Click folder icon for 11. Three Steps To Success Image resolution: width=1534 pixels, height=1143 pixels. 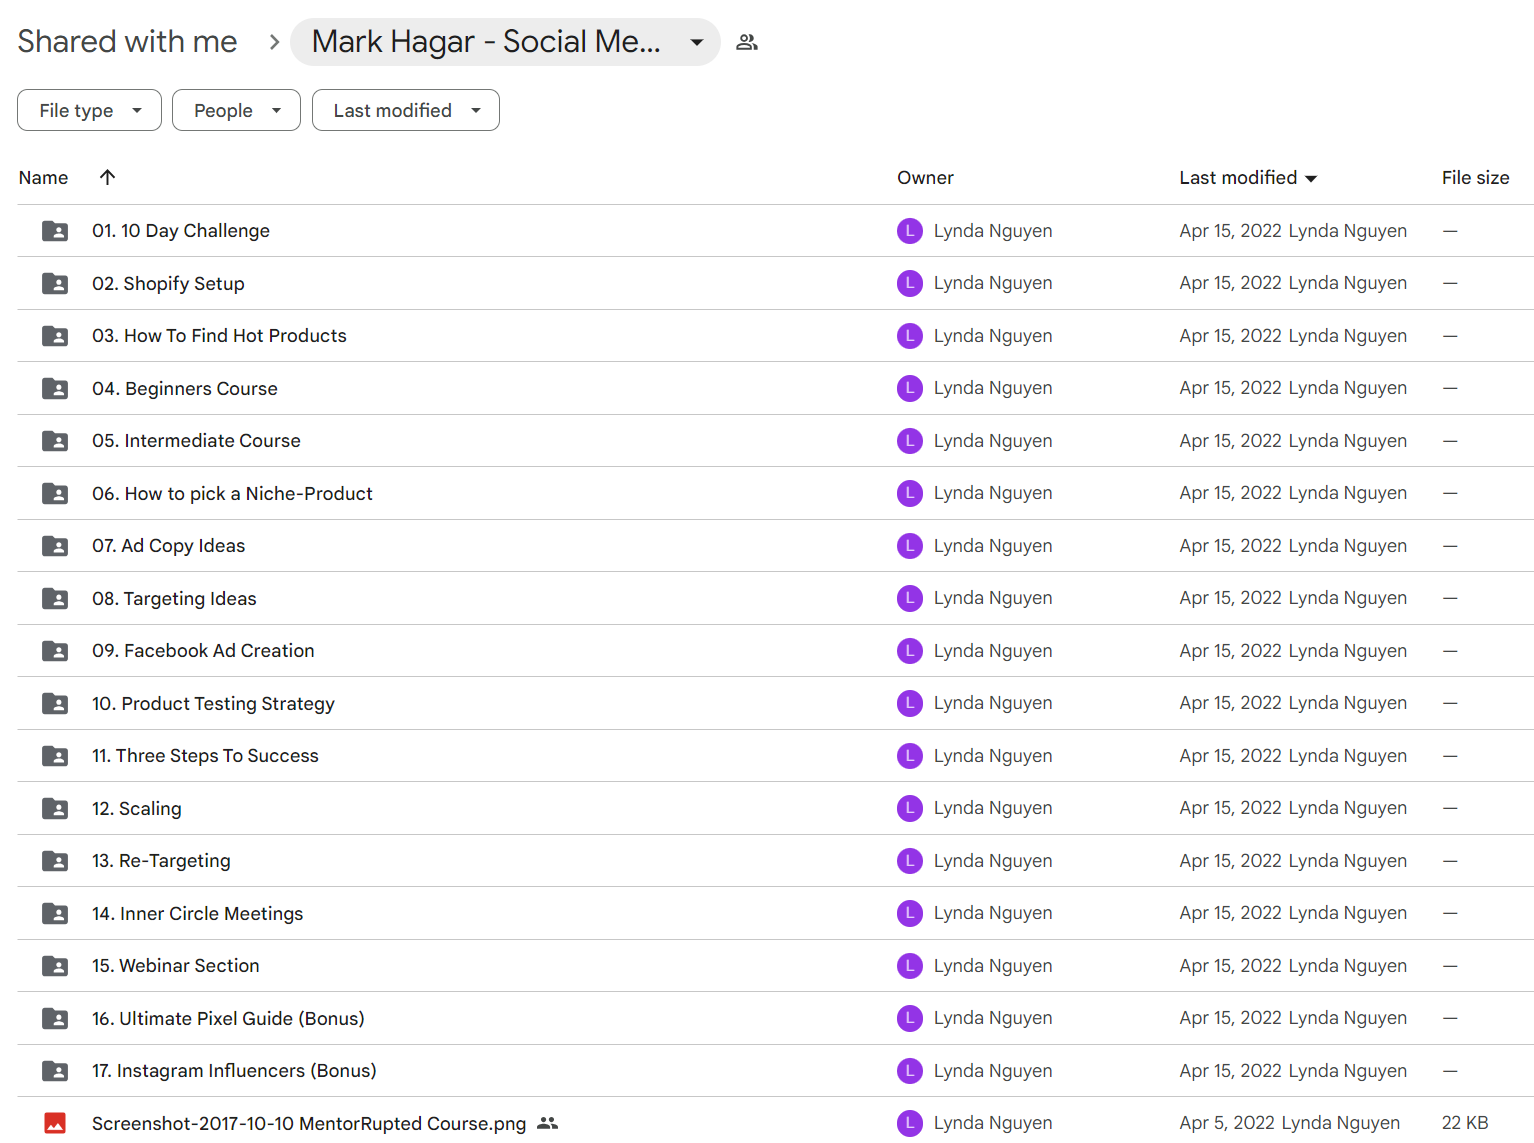click(x=55, y=756)
